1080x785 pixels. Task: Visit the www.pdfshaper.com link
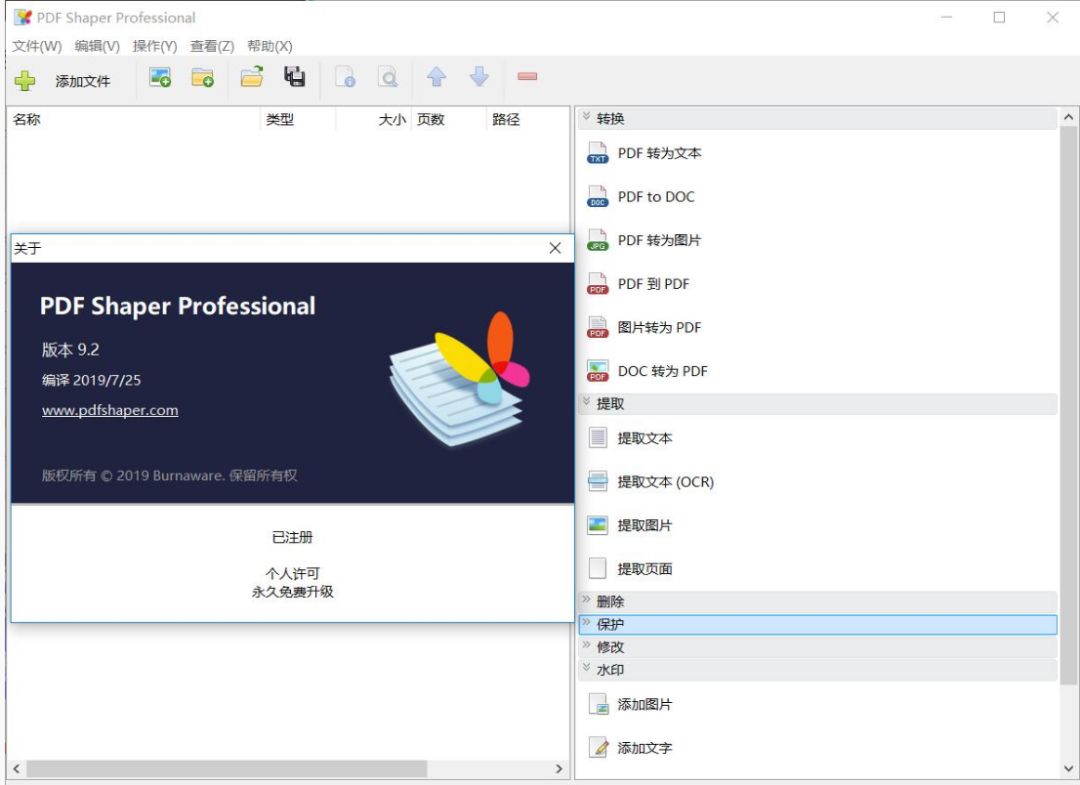pyautogui.click(x=108, y=410)
